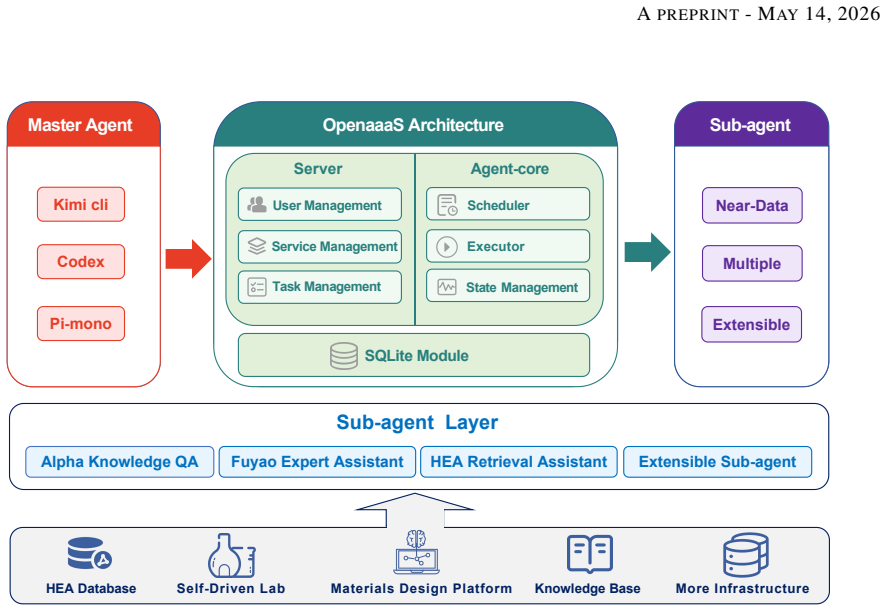Select the Pi-mono box
This screenshot has width=886, height=611.
point(81,324)
